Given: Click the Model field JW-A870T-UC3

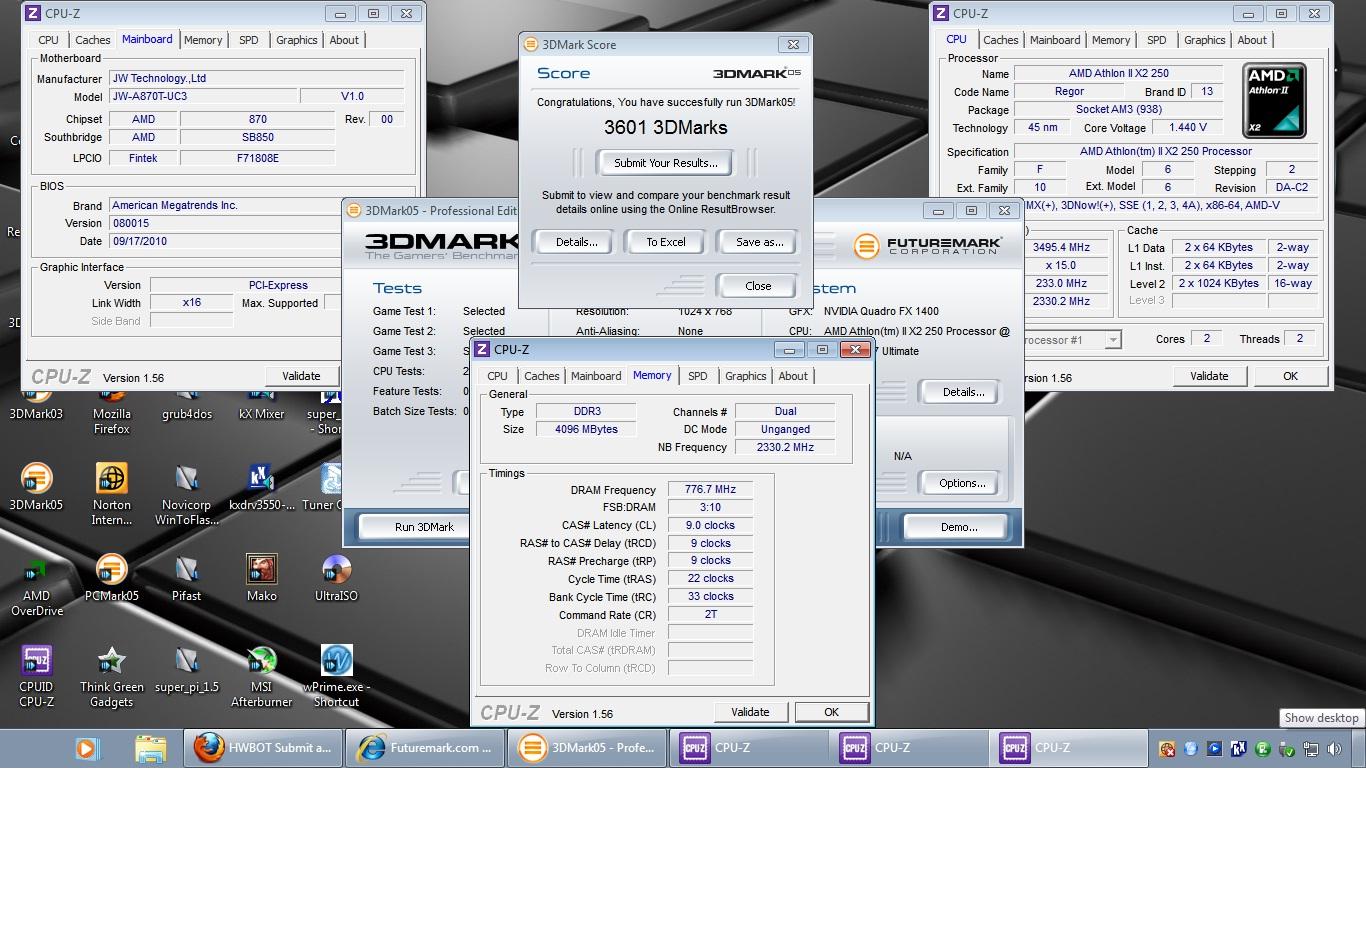Looking at the screenshot, I should coord(203,96).
